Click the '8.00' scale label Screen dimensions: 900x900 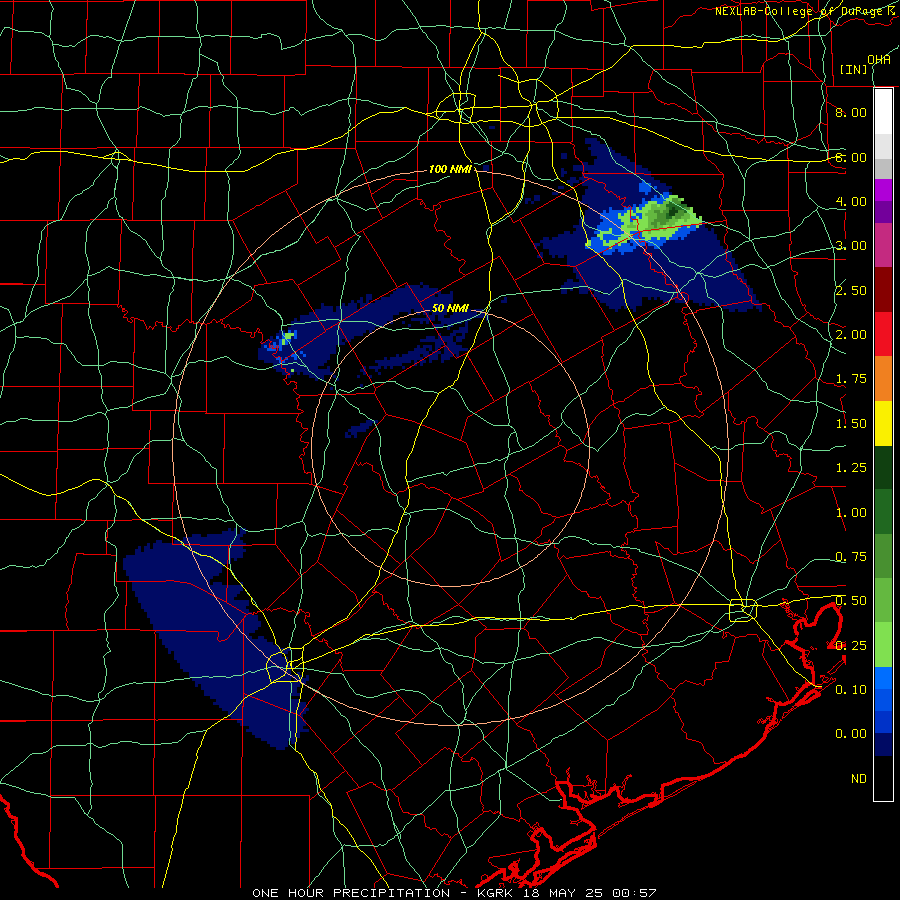coord(851,112)
